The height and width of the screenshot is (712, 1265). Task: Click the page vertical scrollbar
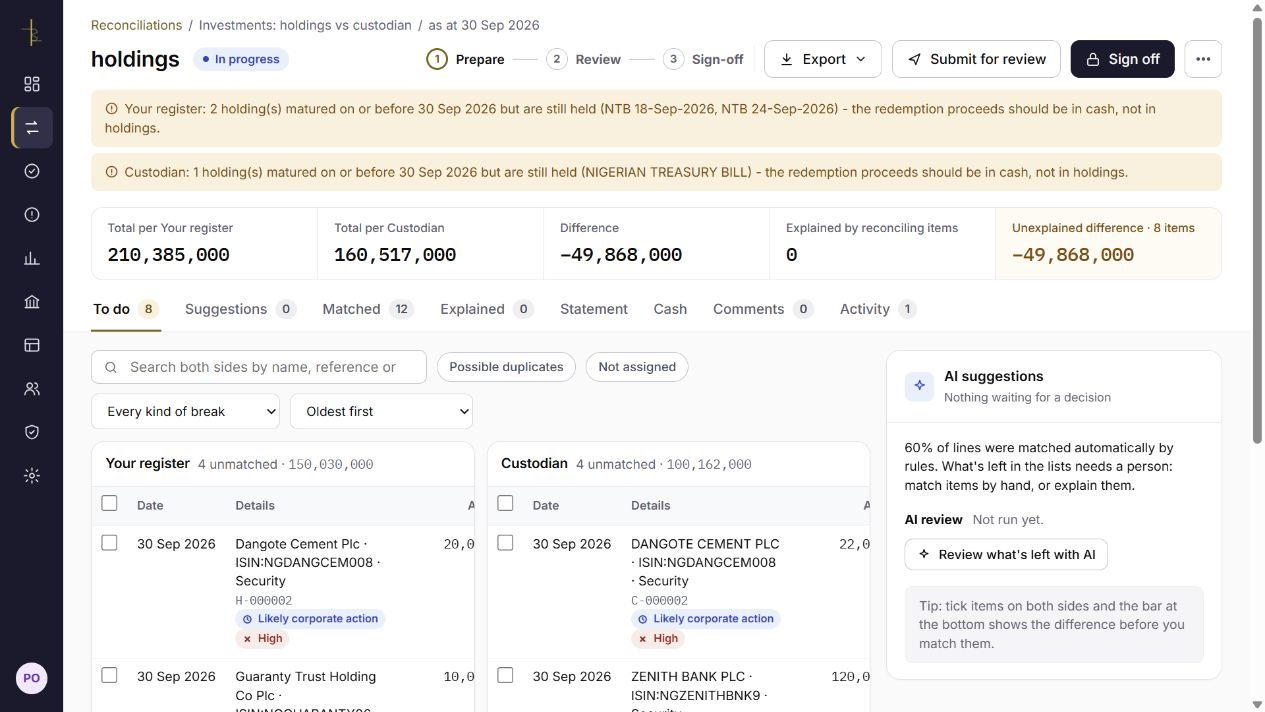[1258, 230]
